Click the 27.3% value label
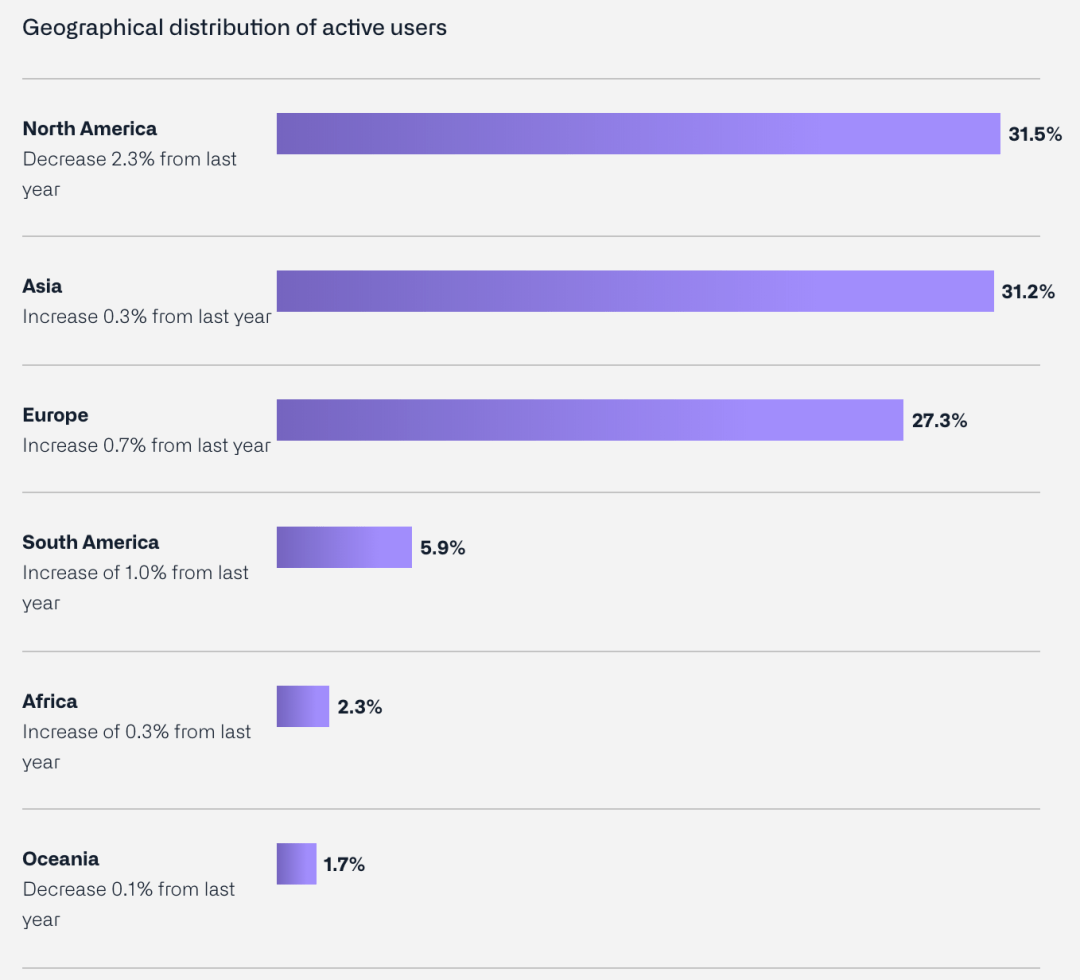The width and height of the screenshot is (1080, 980). click(x=939, y=421)
